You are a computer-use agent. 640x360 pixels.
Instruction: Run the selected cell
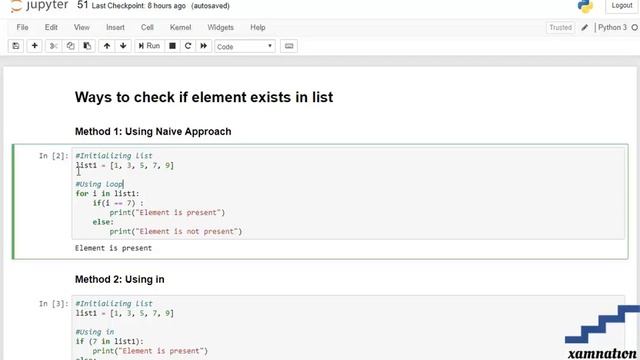pos(149,46)
